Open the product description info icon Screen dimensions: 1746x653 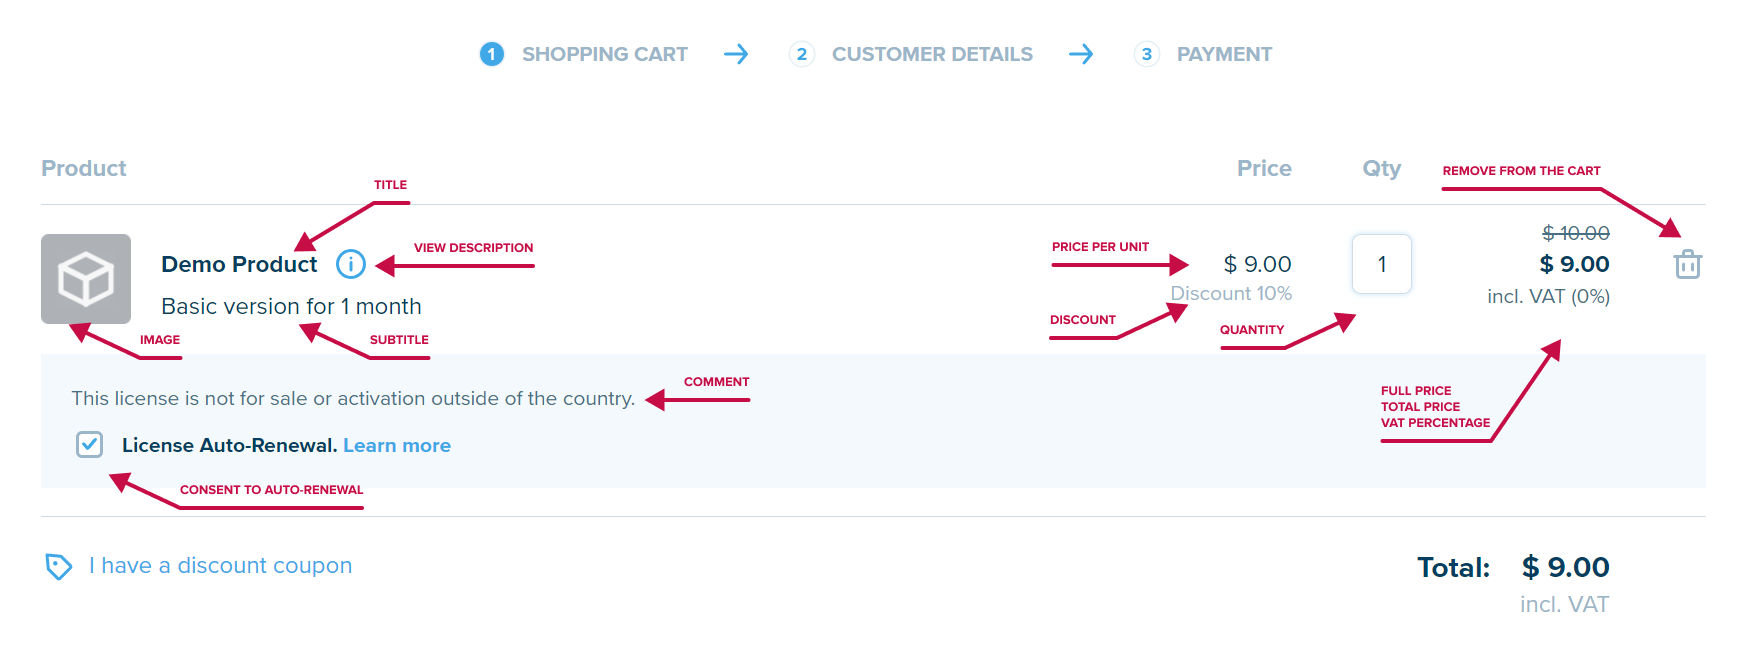click(x=351, y=264)
